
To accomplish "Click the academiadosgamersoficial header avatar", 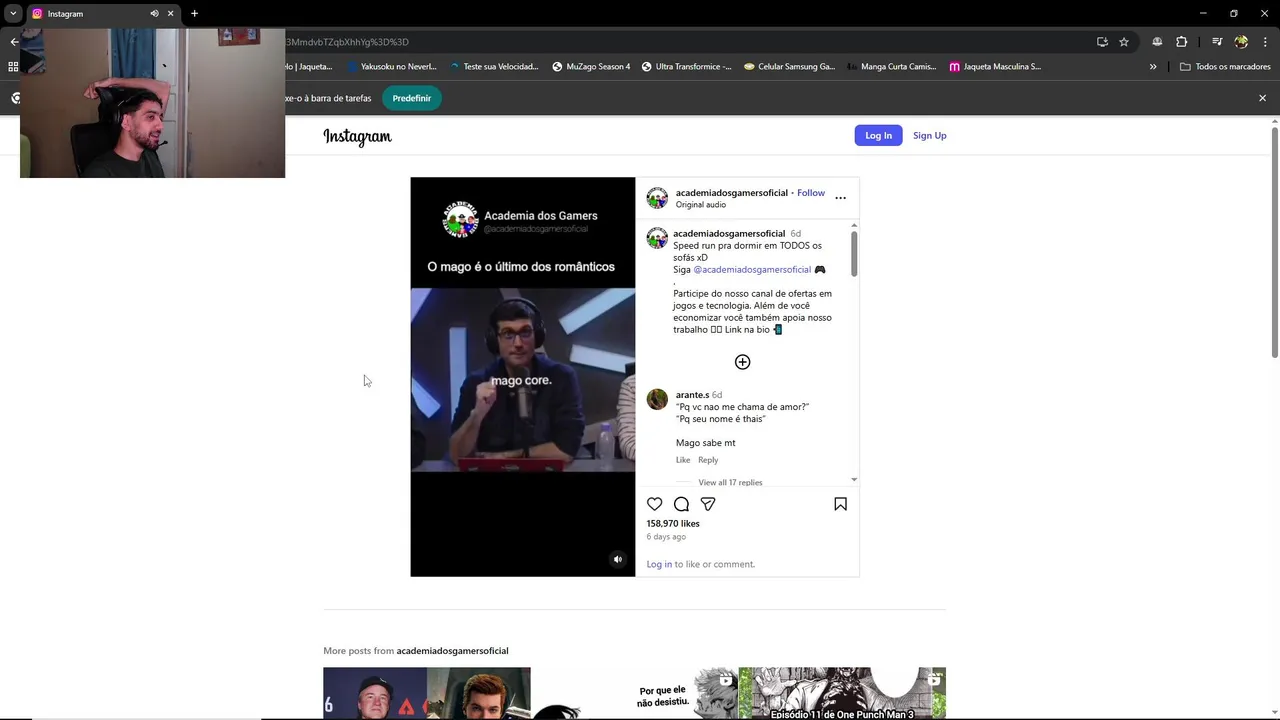I will 657,198.
